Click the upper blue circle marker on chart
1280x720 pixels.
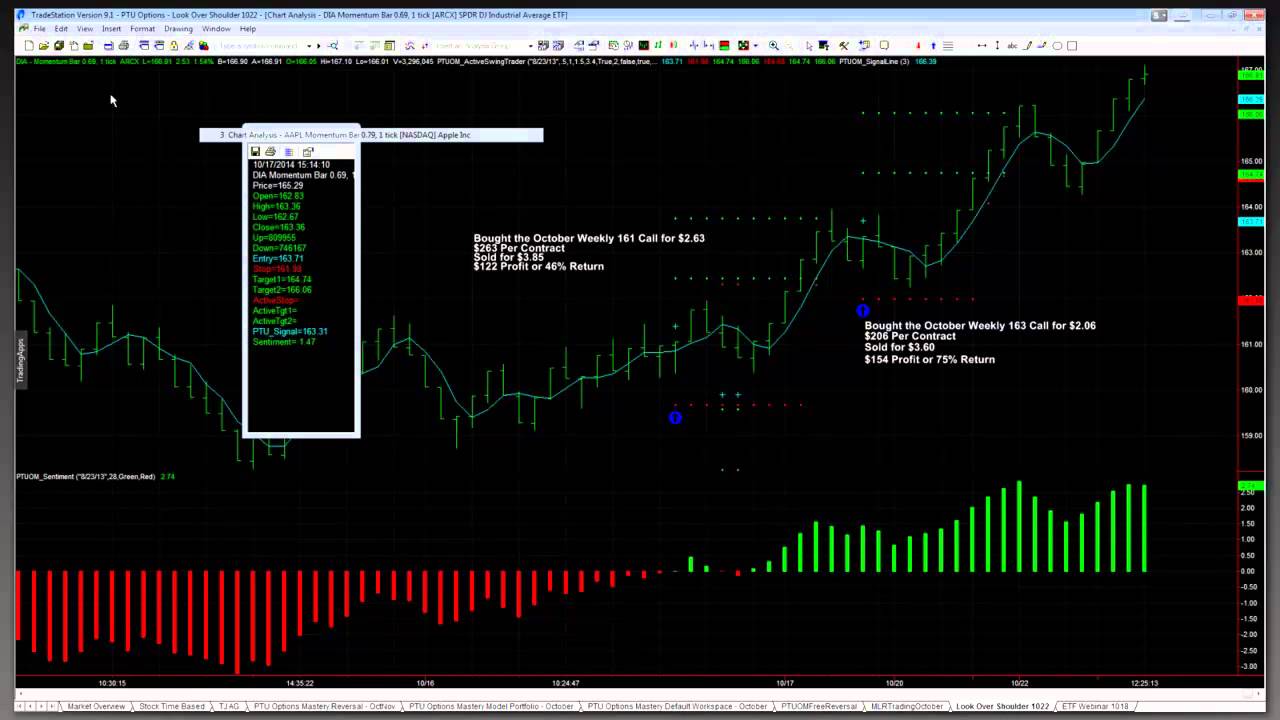click(863, 311)
